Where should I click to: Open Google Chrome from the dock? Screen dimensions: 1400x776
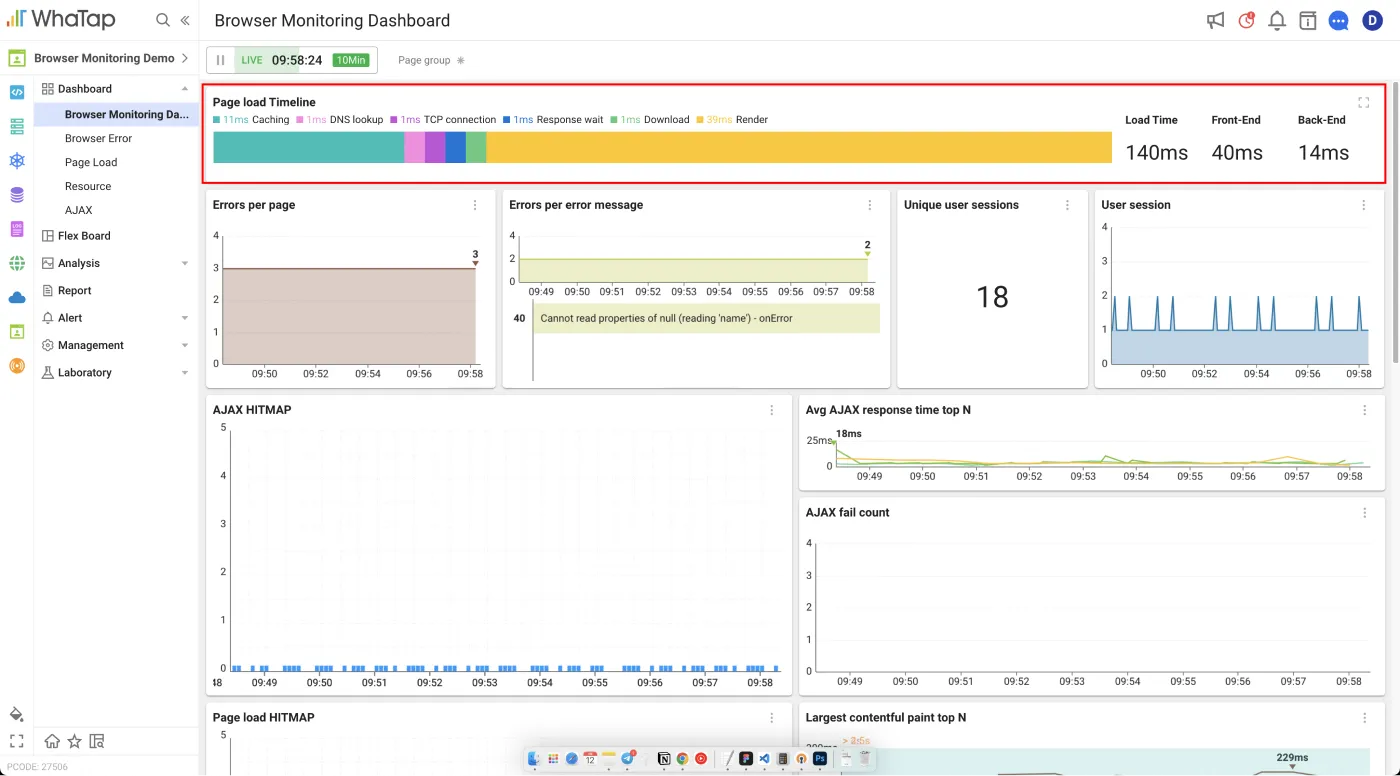click(682, 759)
